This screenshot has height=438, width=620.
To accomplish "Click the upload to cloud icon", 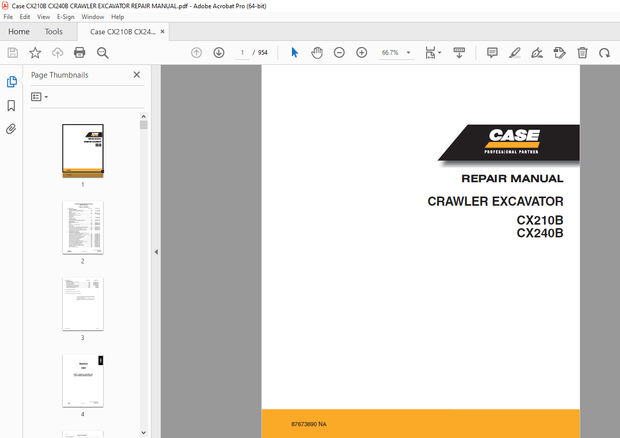I will click(58, 53).
